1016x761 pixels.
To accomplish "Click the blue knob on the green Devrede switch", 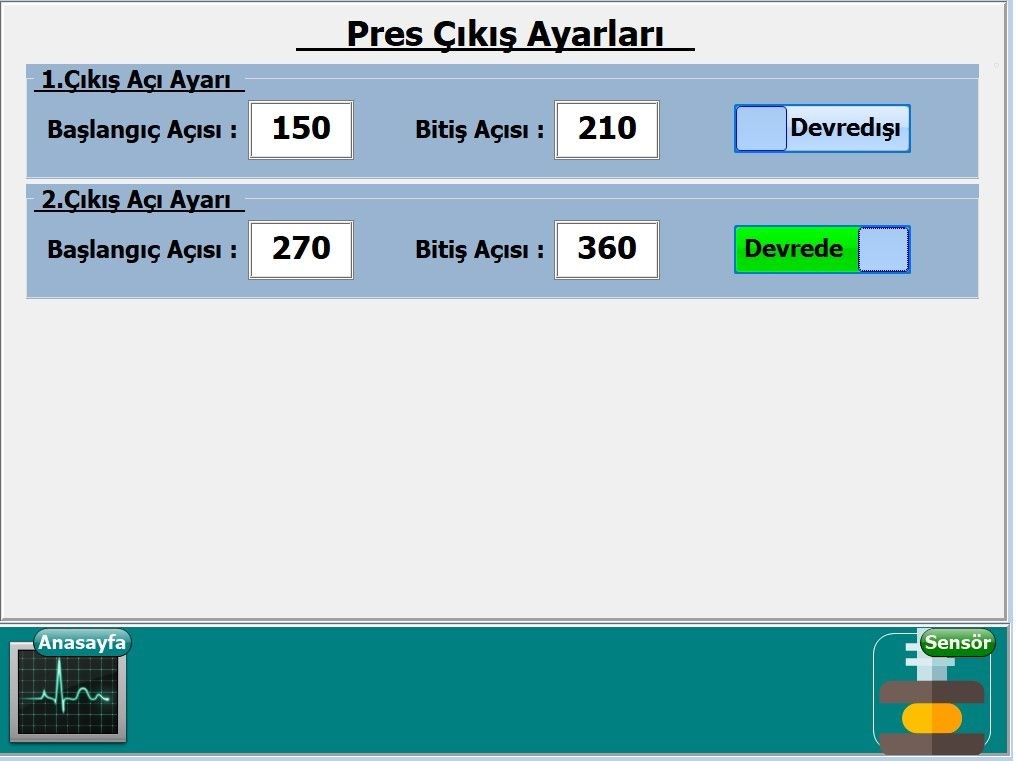I will [884, 249].
